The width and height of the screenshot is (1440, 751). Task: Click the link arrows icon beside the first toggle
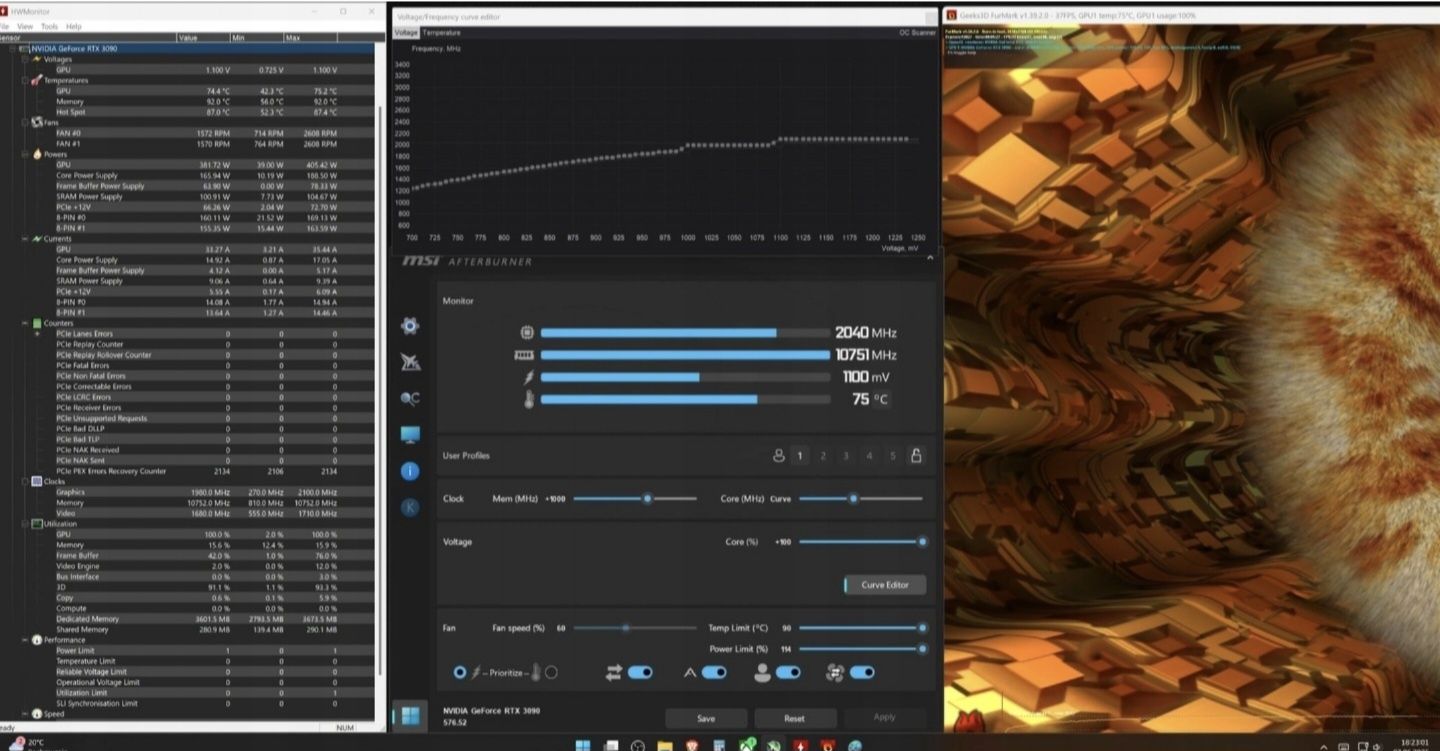coord(614,673)
